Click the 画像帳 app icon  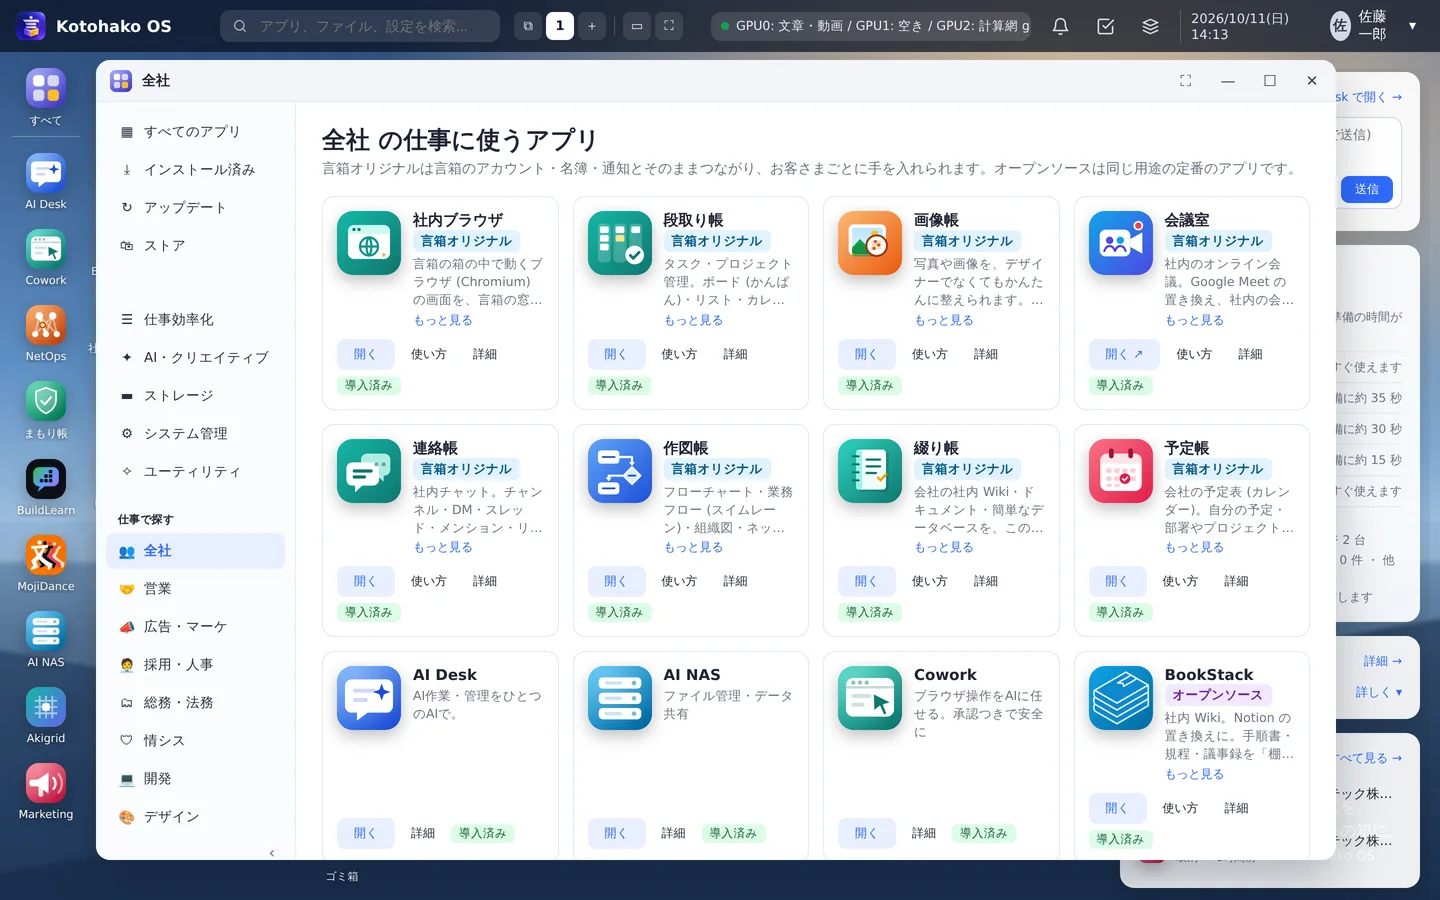click(870, 243)
